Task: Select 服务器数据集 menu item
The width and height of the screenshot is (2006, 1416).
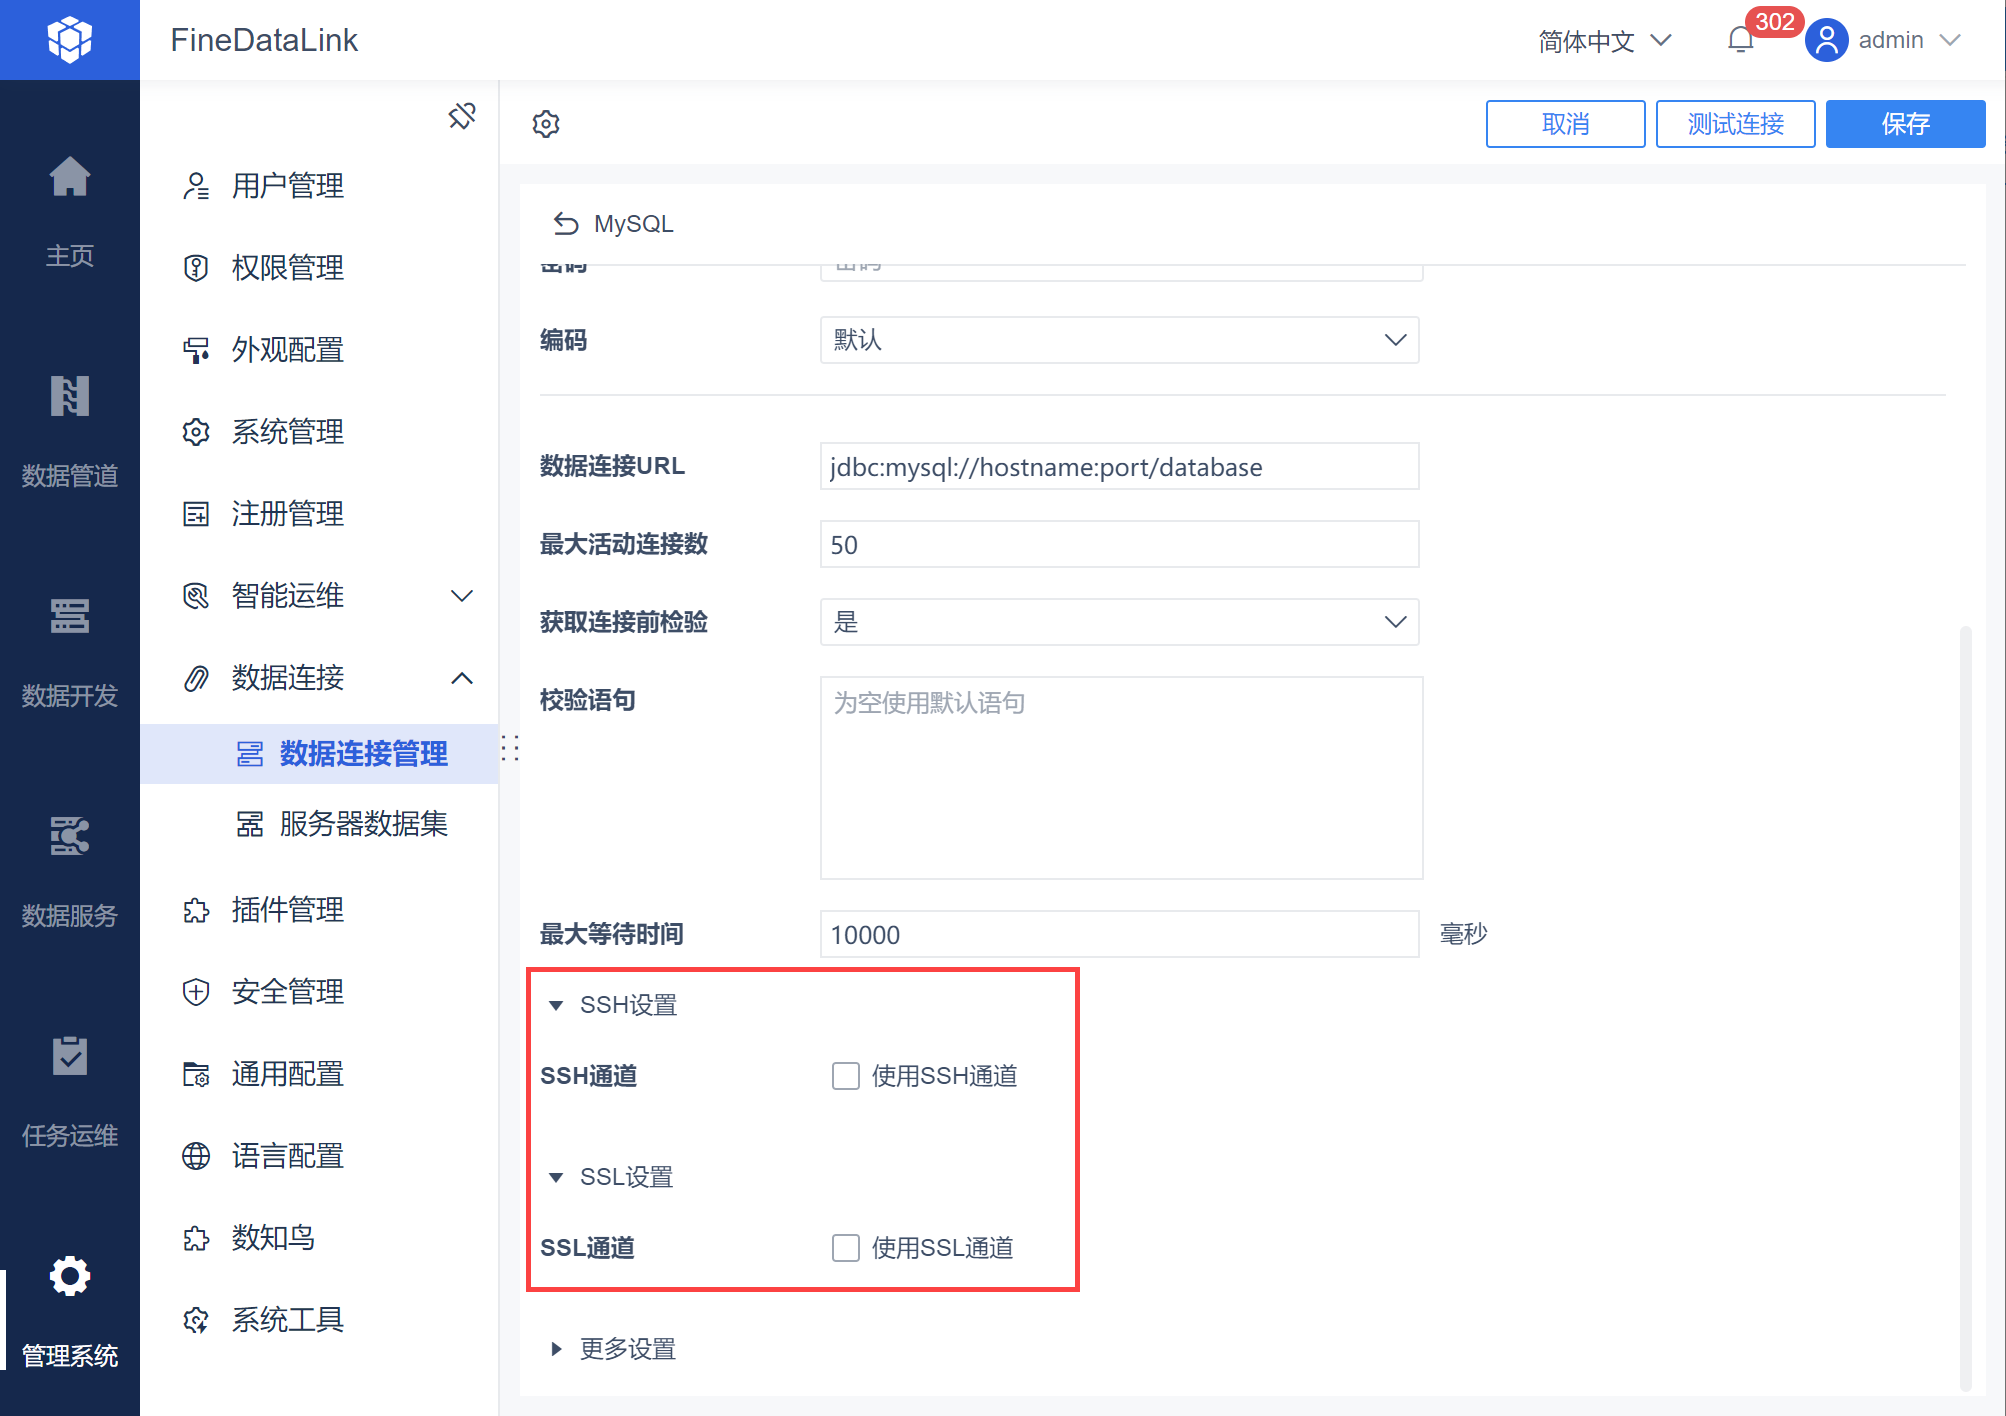Action: 363,824
